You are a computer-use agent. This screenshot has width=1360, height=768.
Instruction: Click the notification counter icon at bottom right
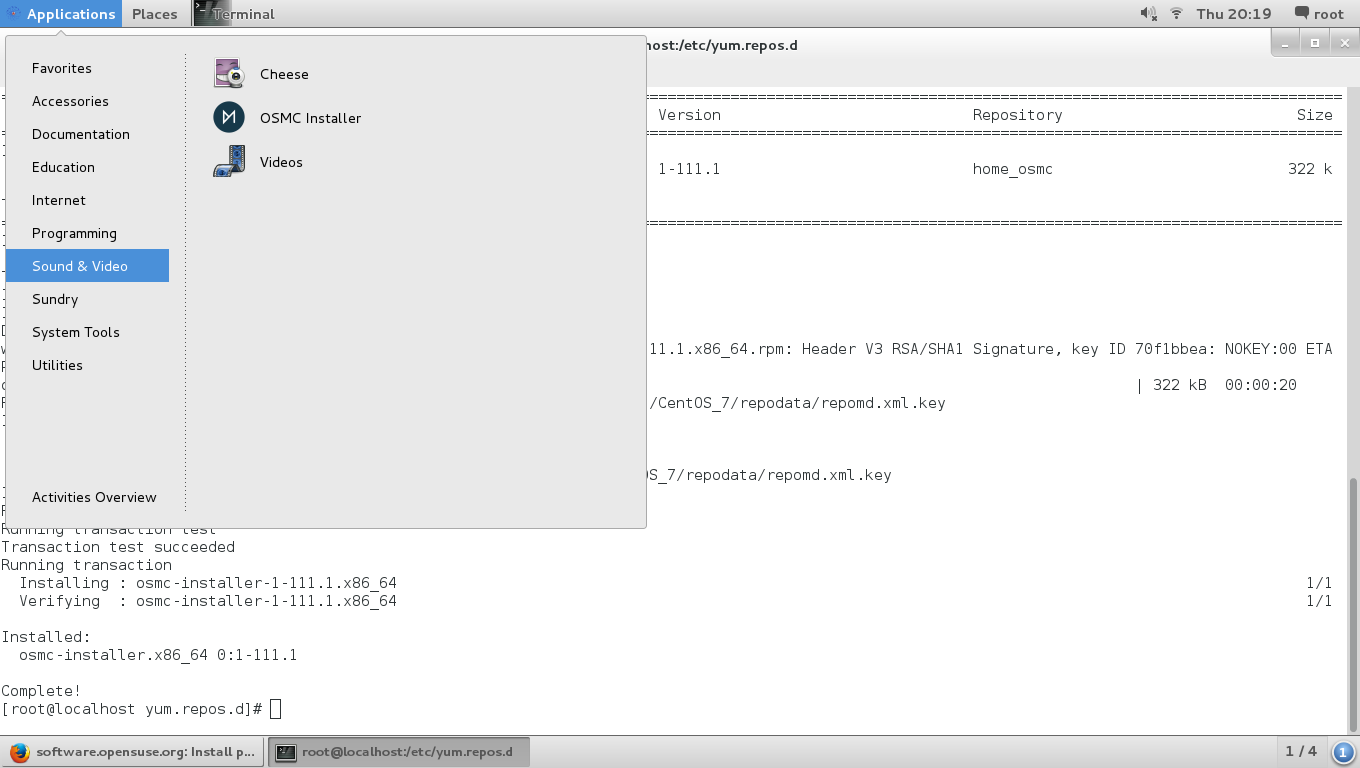click(1343, 751)
